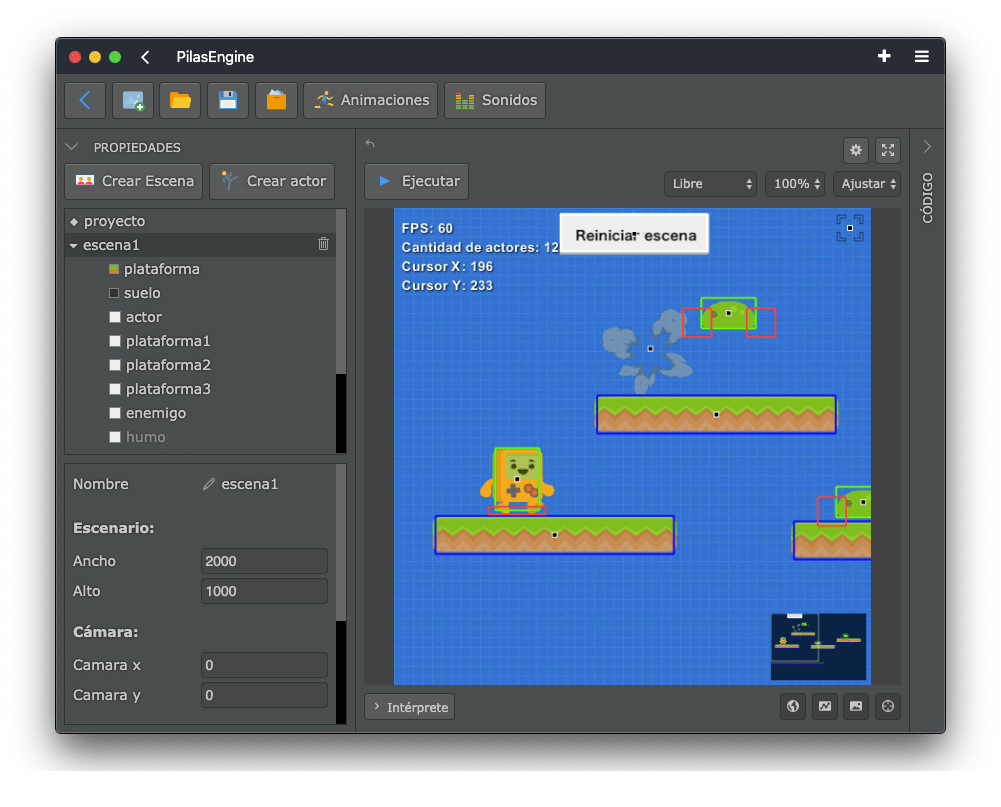
Task: Collapse the escena1 tree node
Action: tap(73, 245)
